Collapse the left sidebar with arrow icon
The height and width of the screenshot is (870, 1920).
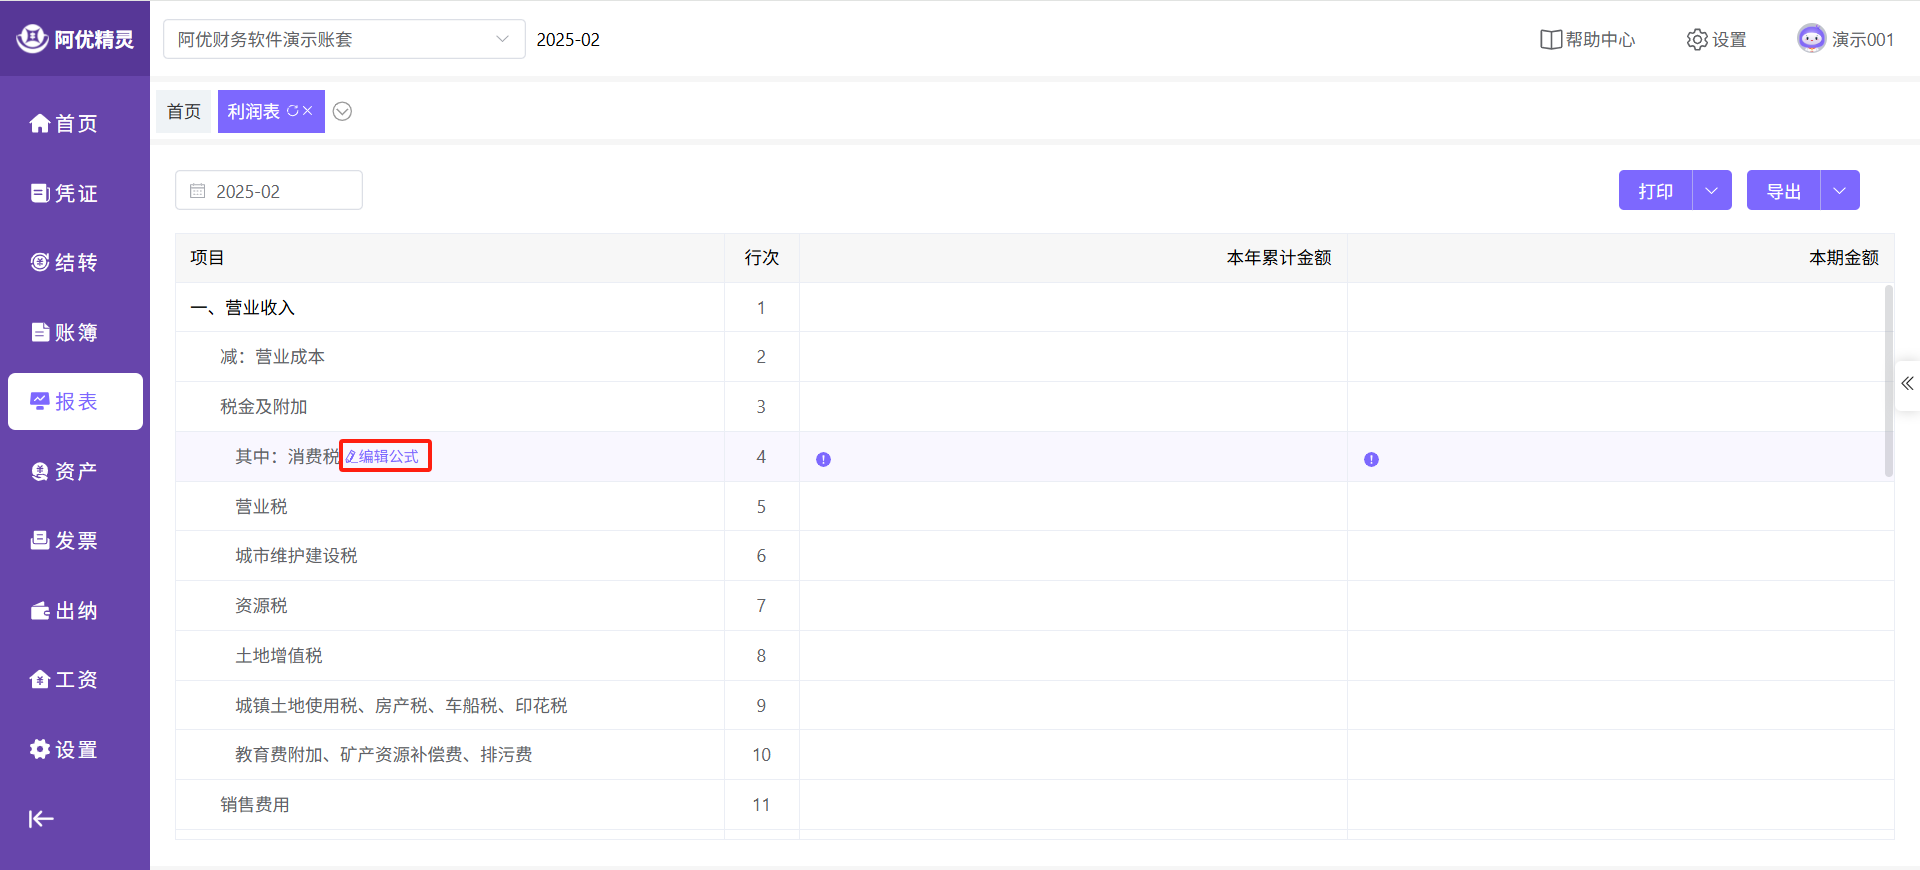41,819
